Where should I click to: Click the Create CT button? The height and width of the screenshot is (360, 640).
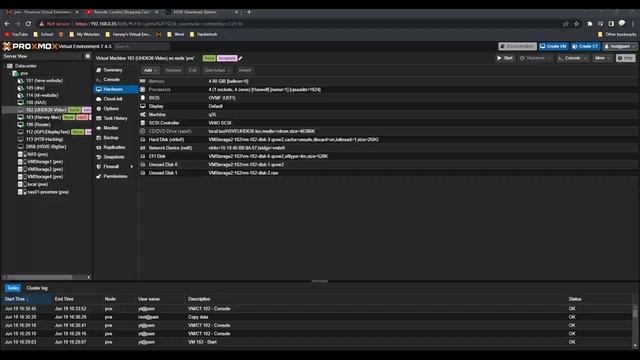click(586, 47)
